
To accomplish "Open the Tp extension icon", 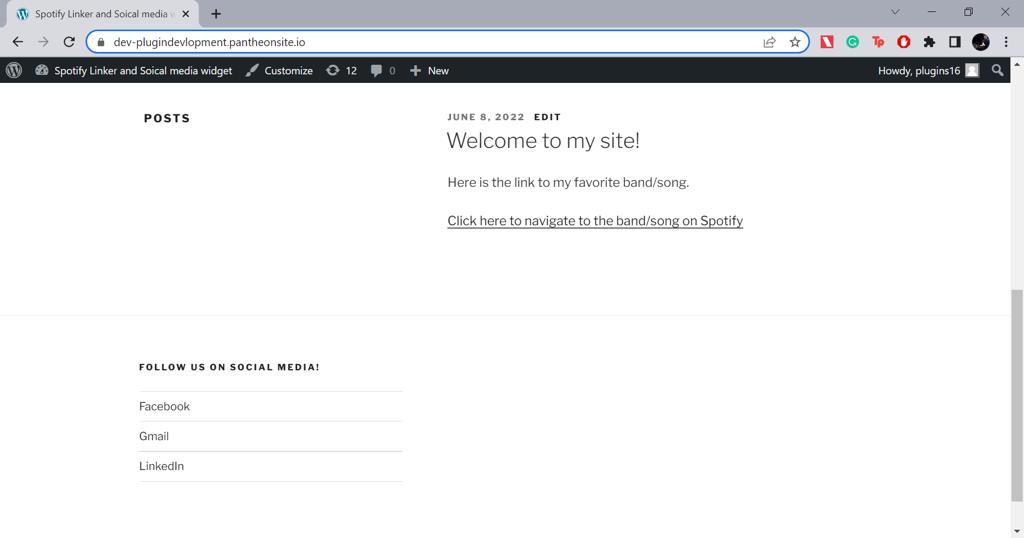I will pos(878,42).
